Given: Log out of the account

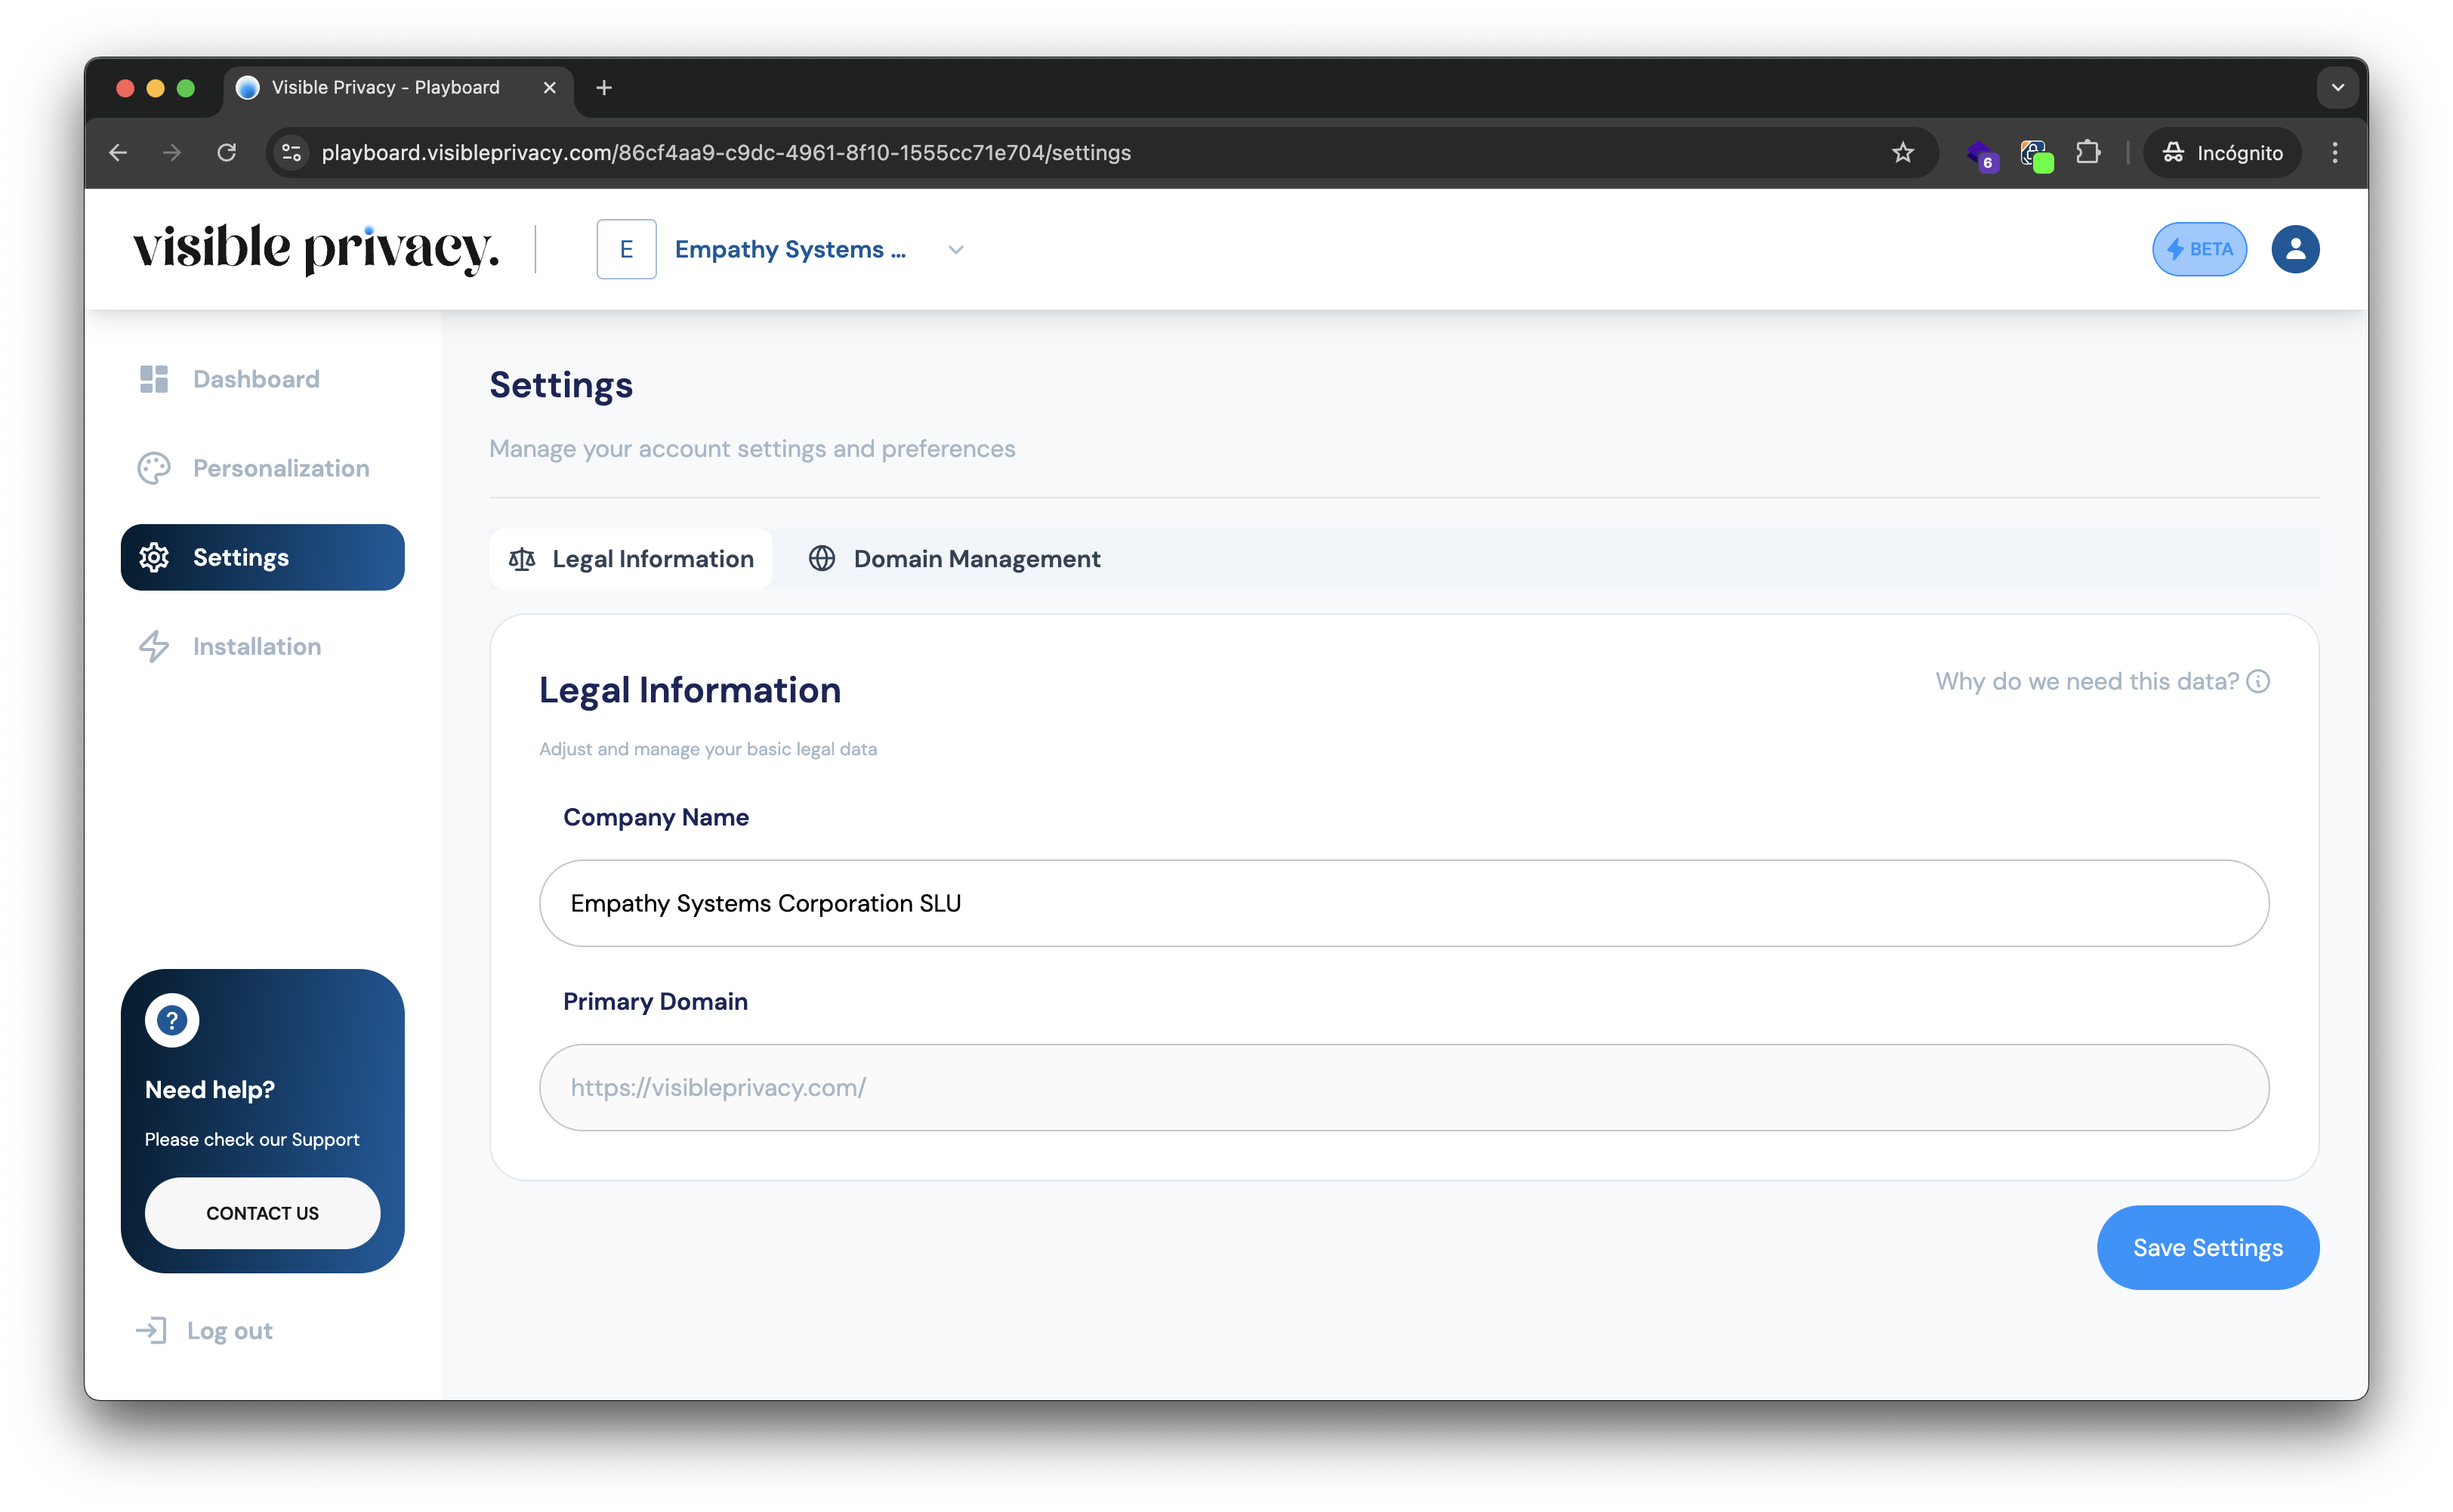Looking at the screenshot, I should (x=203, y=1330).
